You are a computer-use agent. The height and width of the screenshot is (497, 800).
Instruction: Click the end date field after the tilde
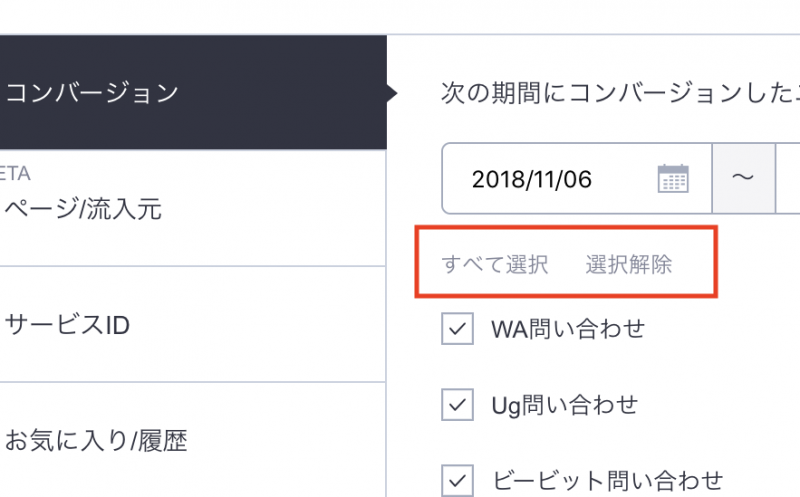pyautogui.click(x=789, y=179)
